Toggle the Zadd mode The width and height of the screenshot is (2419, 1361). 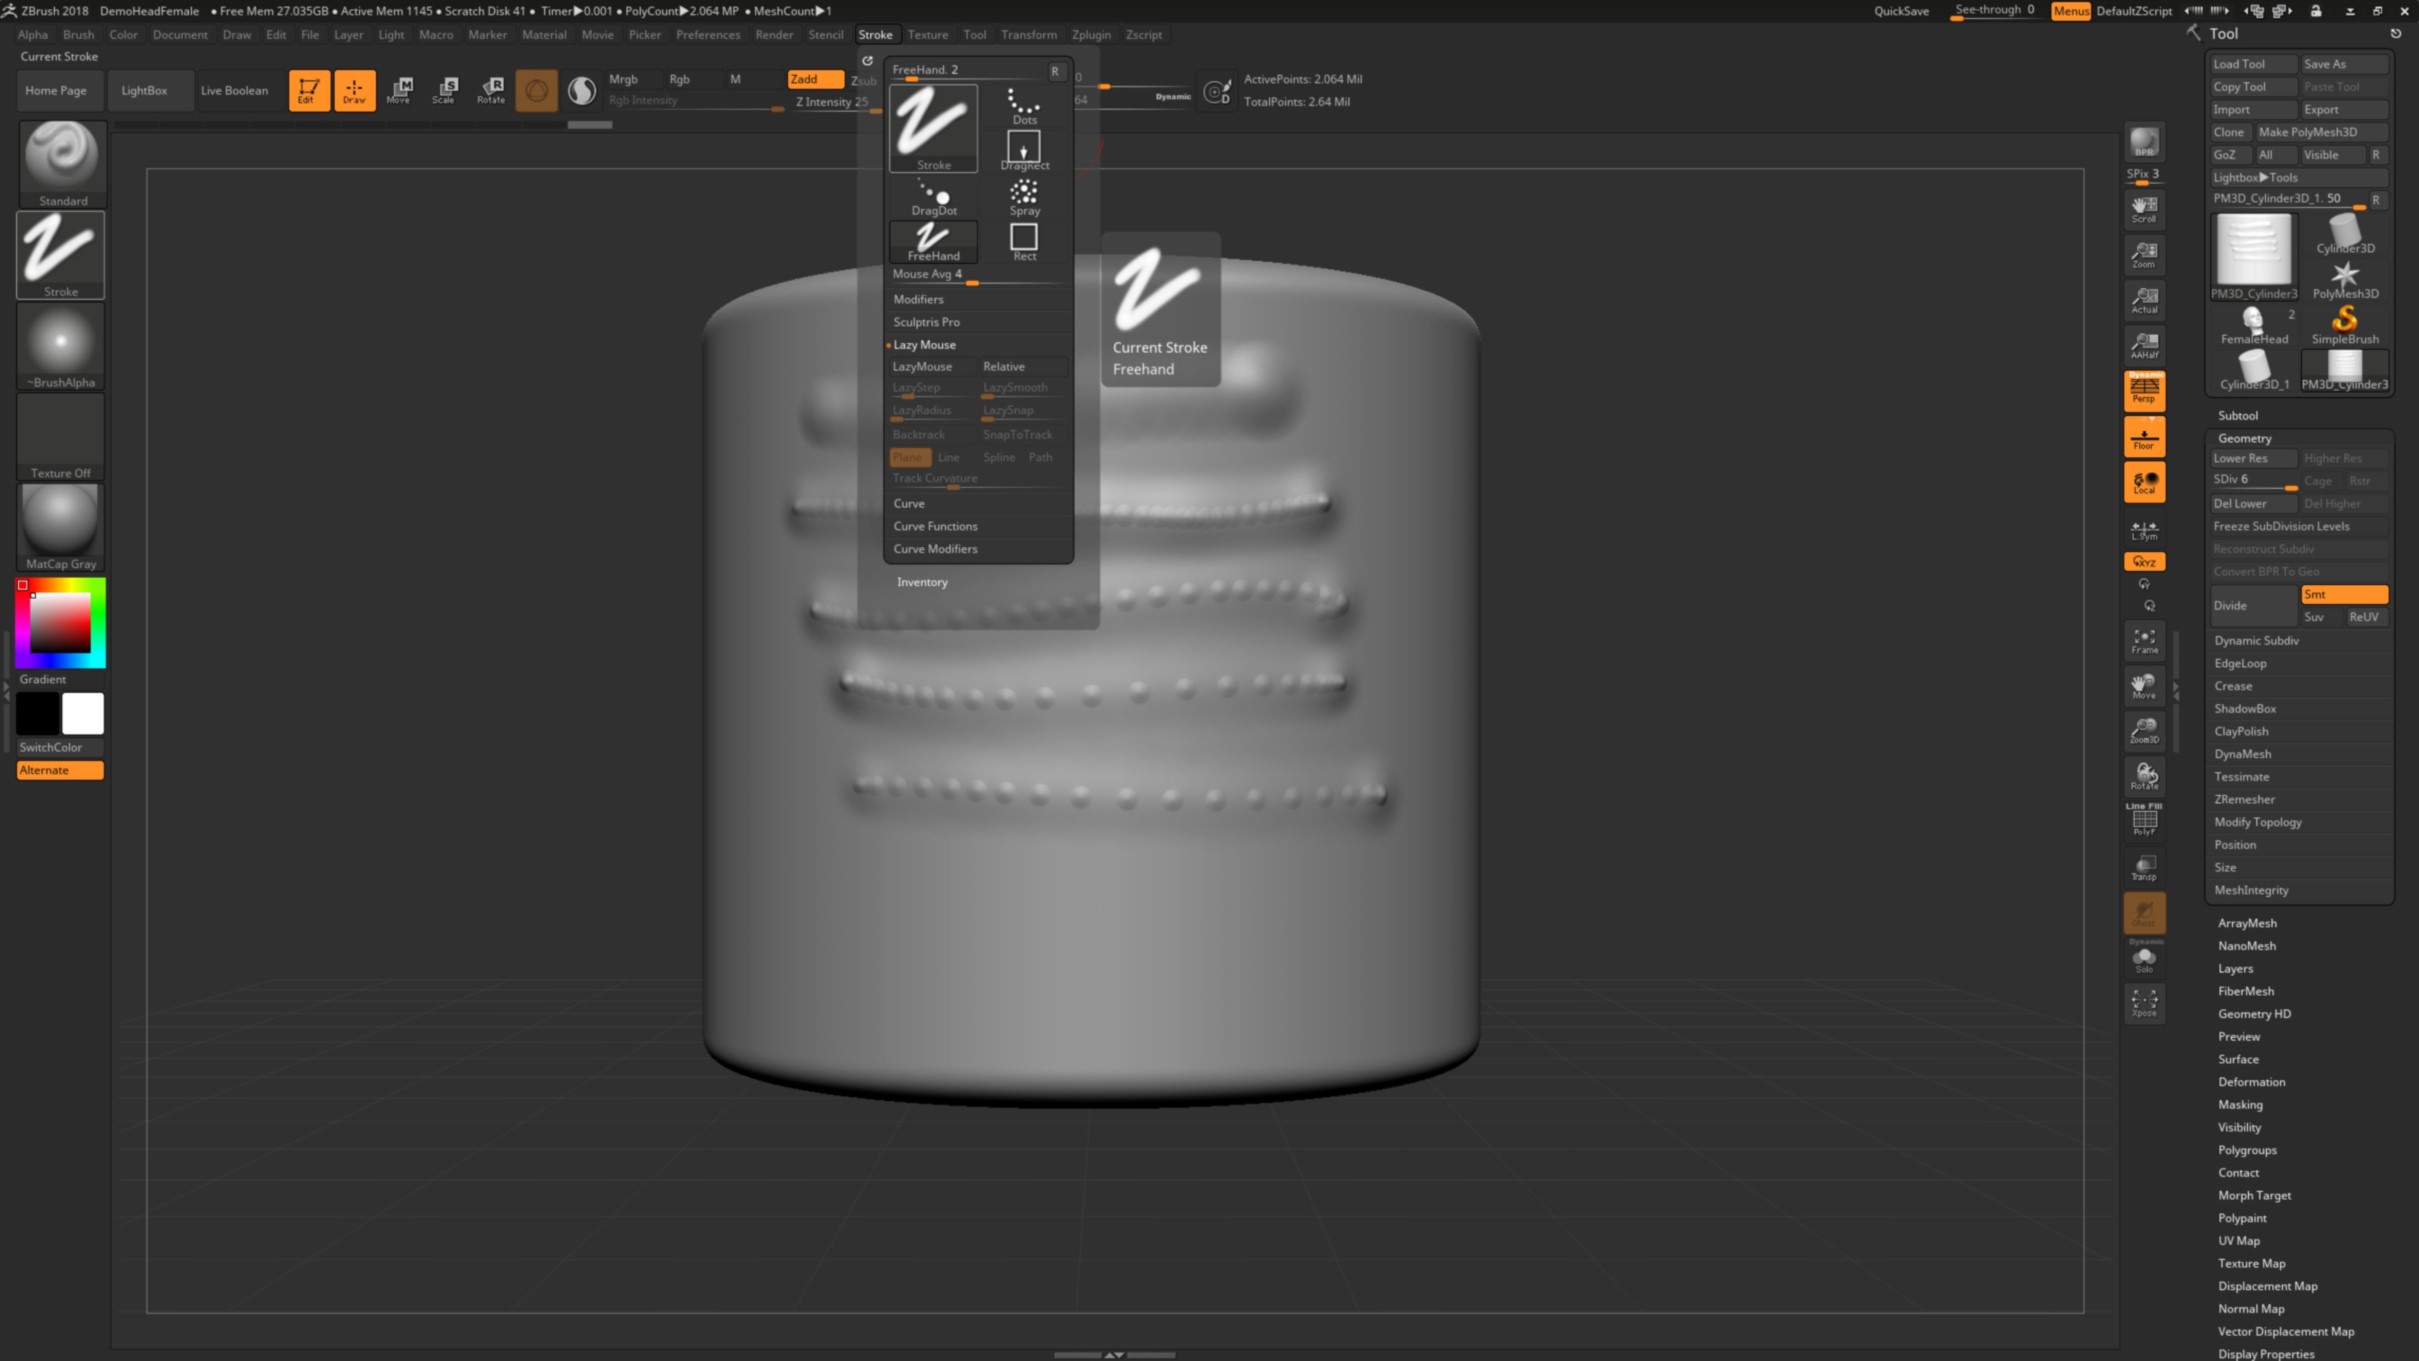click(814, 79)
